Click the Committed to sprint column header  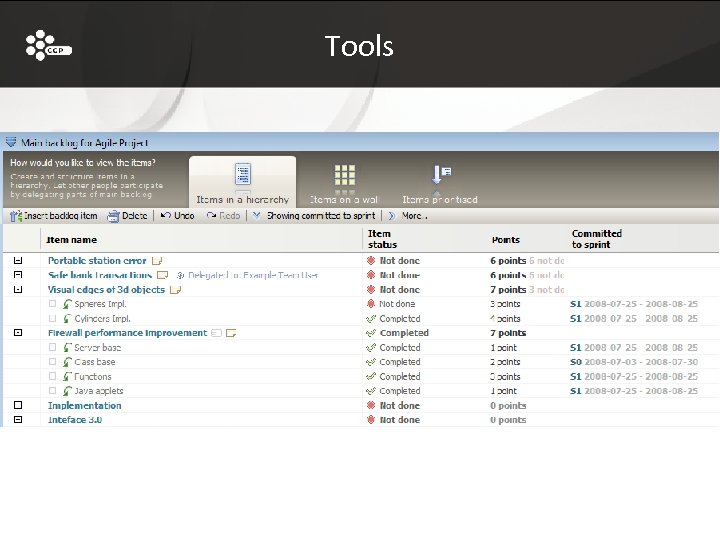click(596, 239)
